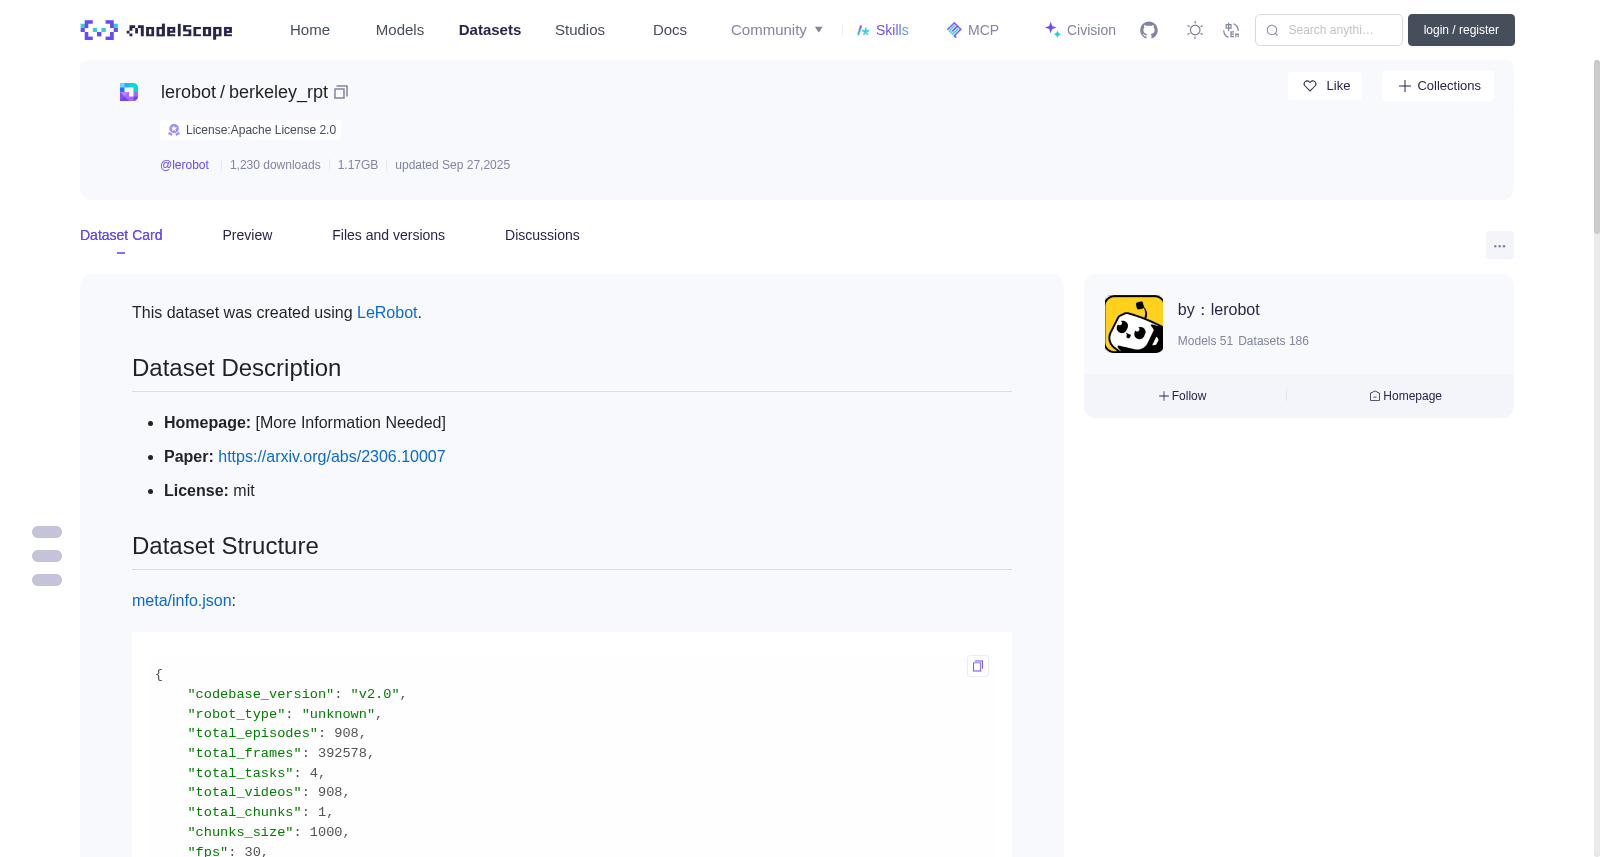This screenshot has height=857, width=1600.
Task: Click the dataset cube icon beside lerobot
Action: [x=129, y=92]
